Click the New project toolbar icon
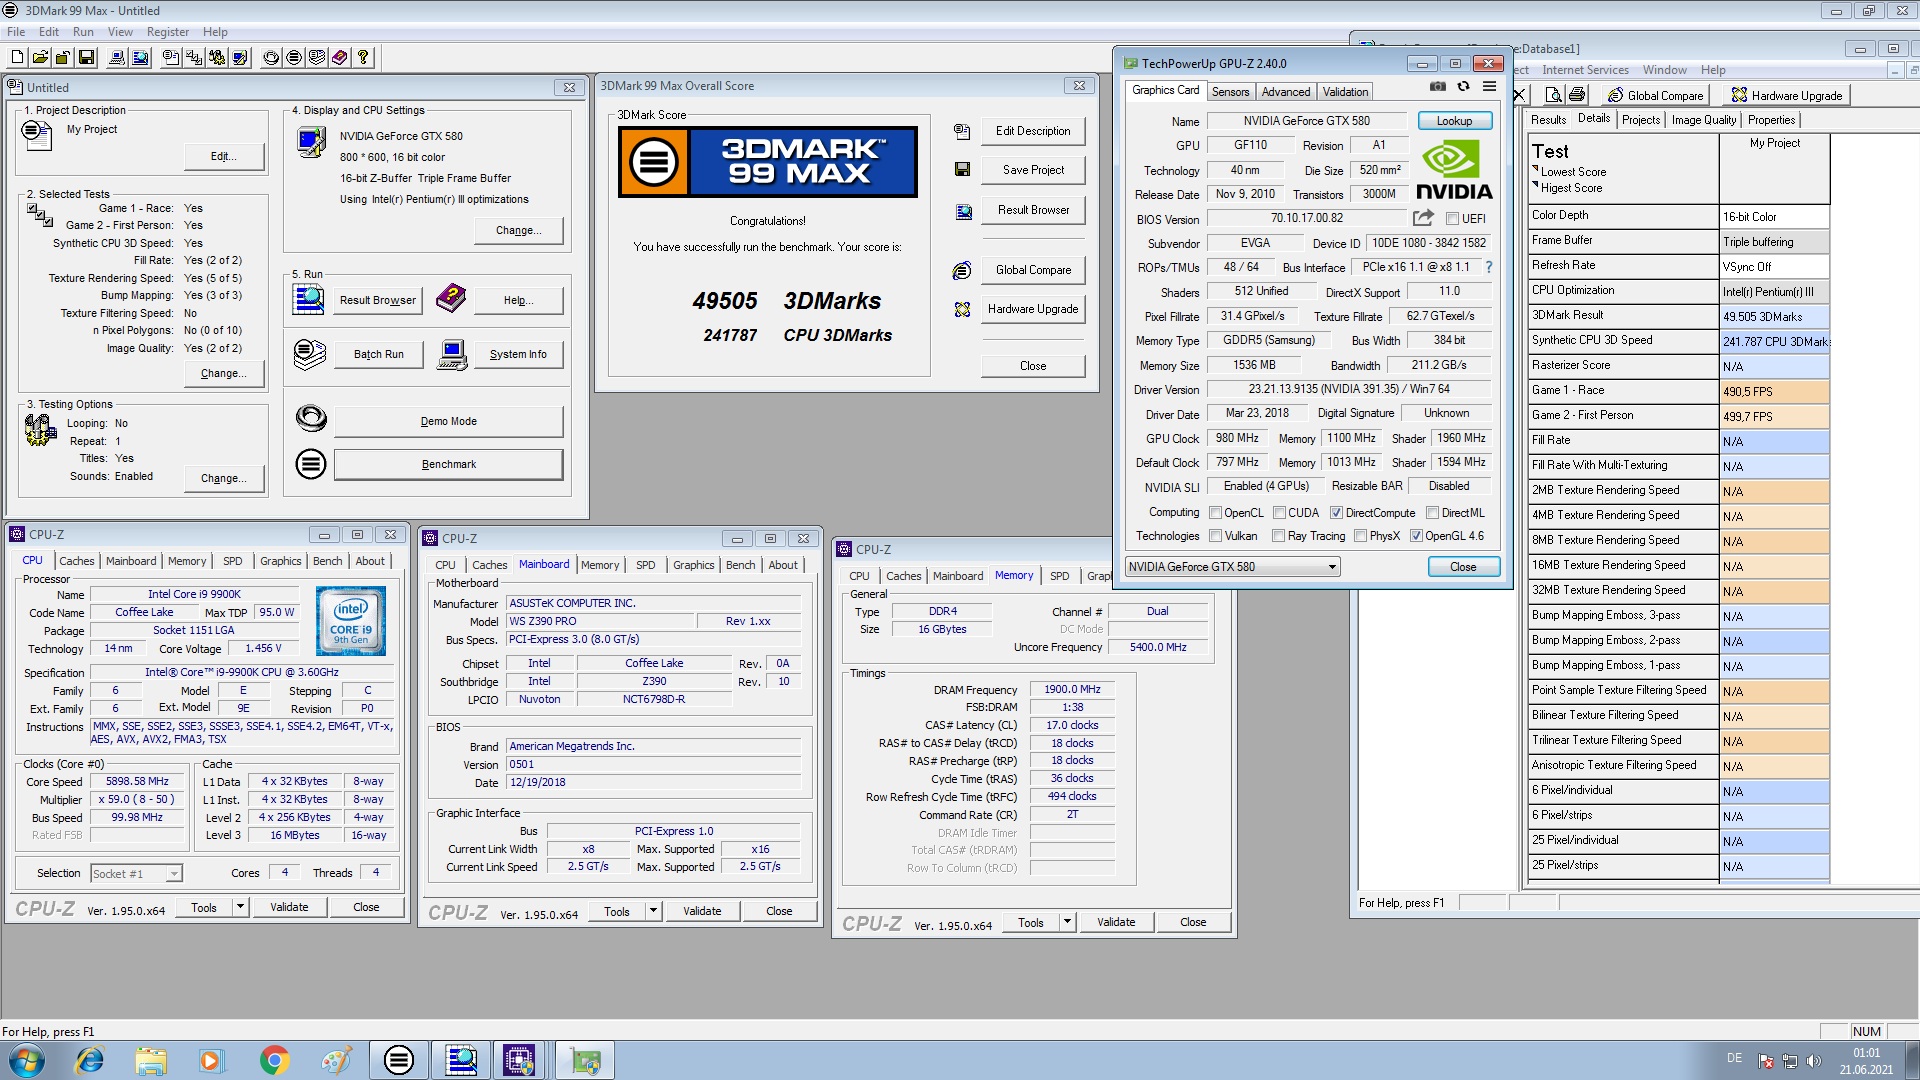This screenshot has width=1920, height=1080. pos(17,58)
